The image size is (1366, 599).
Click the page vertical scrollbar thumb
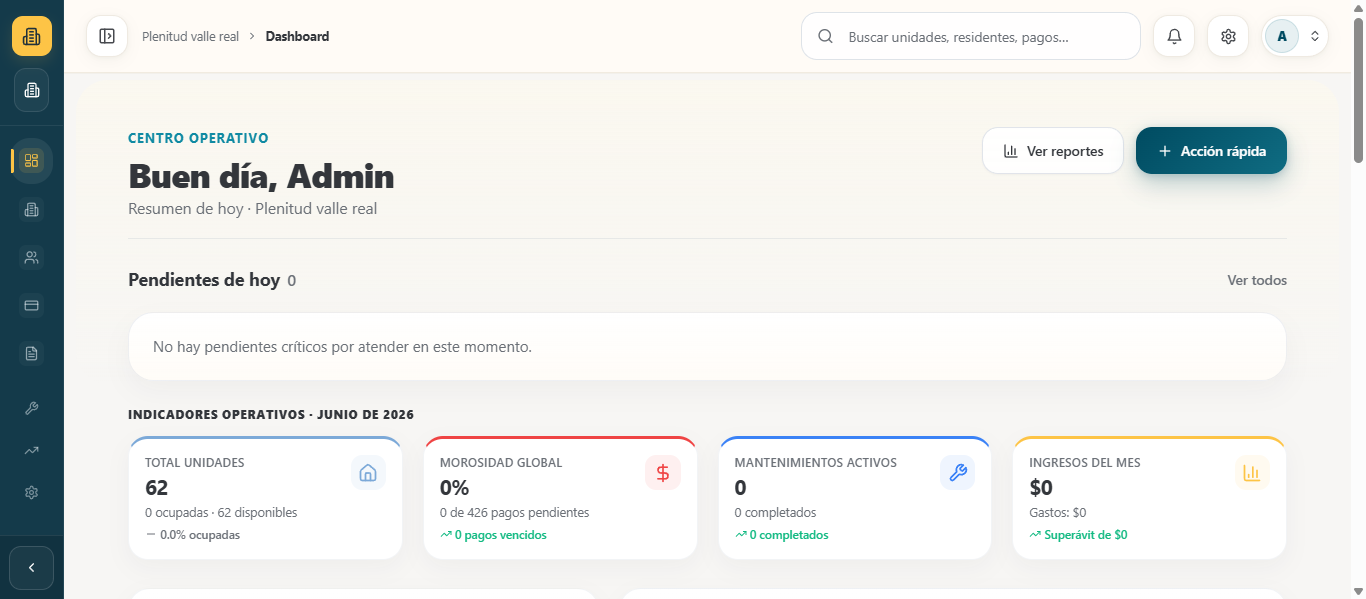1358,90
